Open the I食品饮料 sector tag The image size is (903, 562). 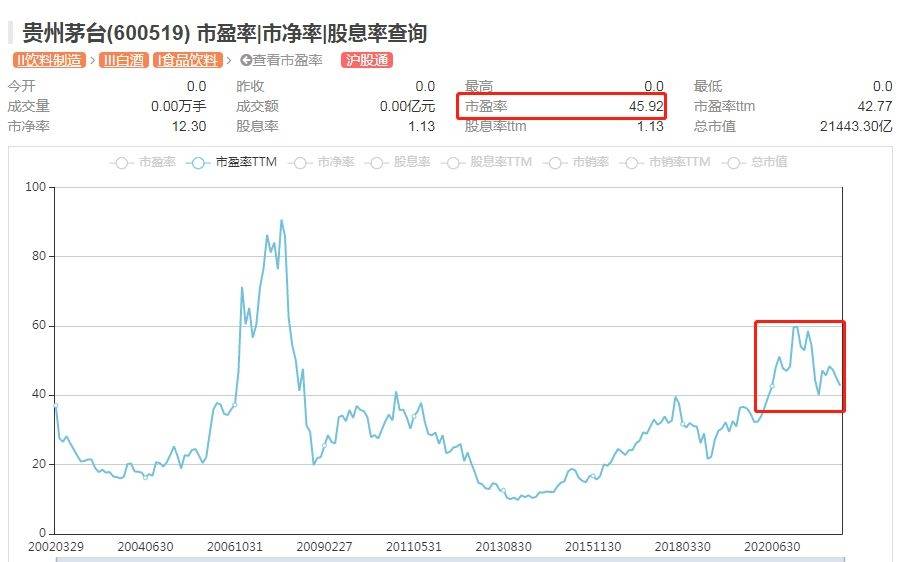click(185, 60)
